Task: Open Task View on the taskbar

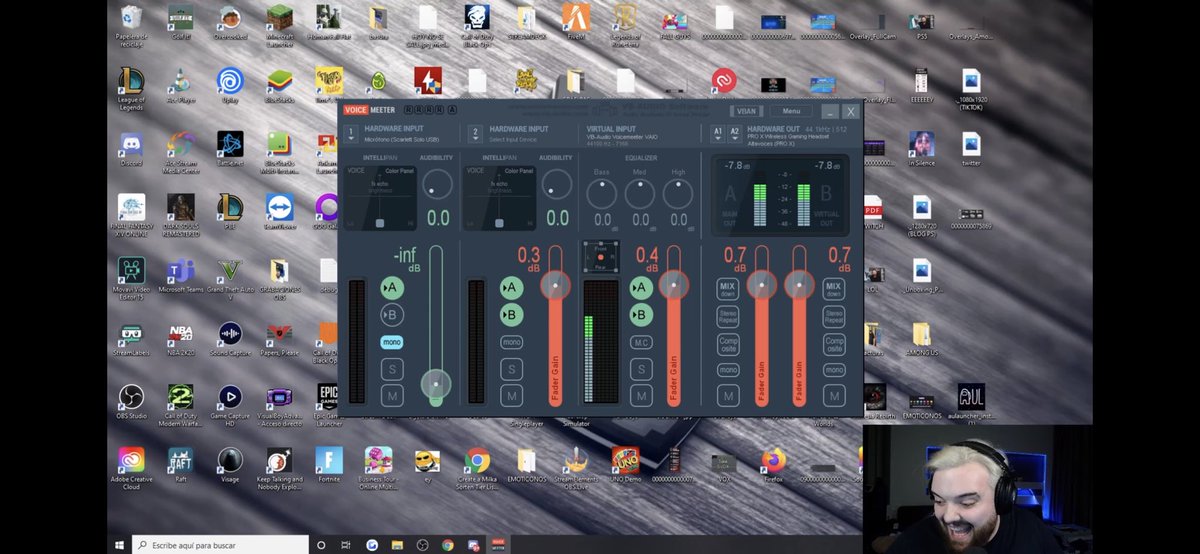Action: point(347,545)
